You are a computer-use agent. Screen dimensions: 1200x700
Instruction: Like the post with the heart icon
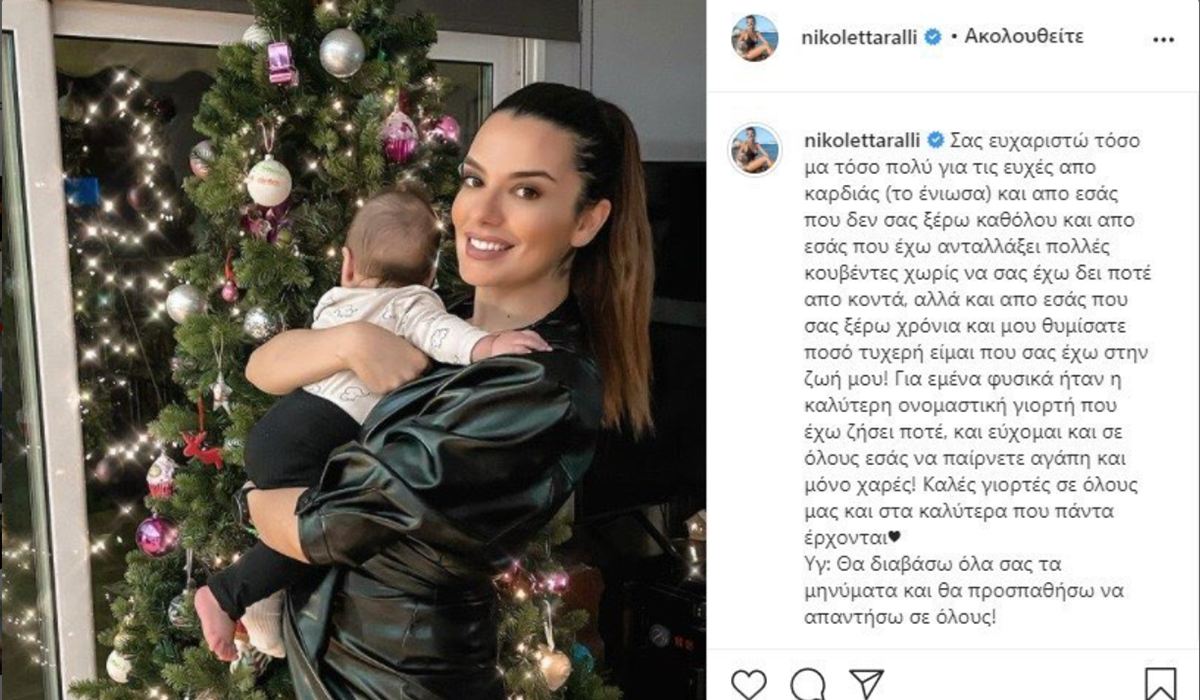pos(748,684)
